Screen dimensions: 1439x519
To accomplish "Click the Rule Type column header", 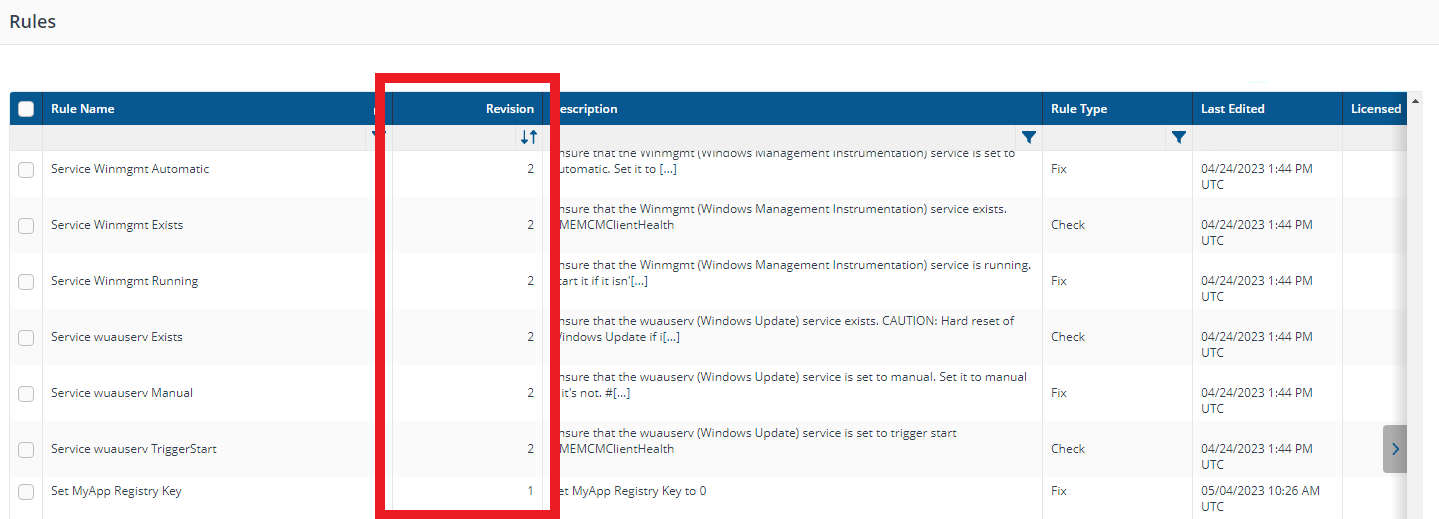I will tap(1079, 109).
